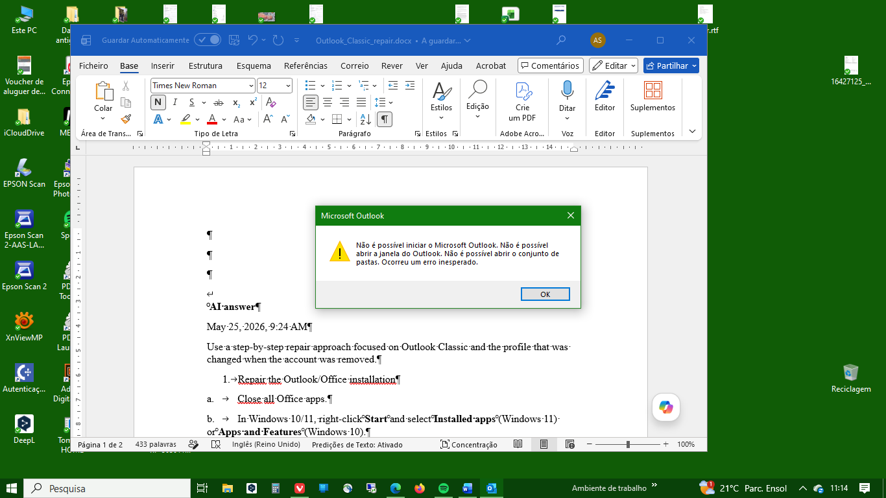Switch to the Esquema tab
886x498 pixels.
coord(253,66)
